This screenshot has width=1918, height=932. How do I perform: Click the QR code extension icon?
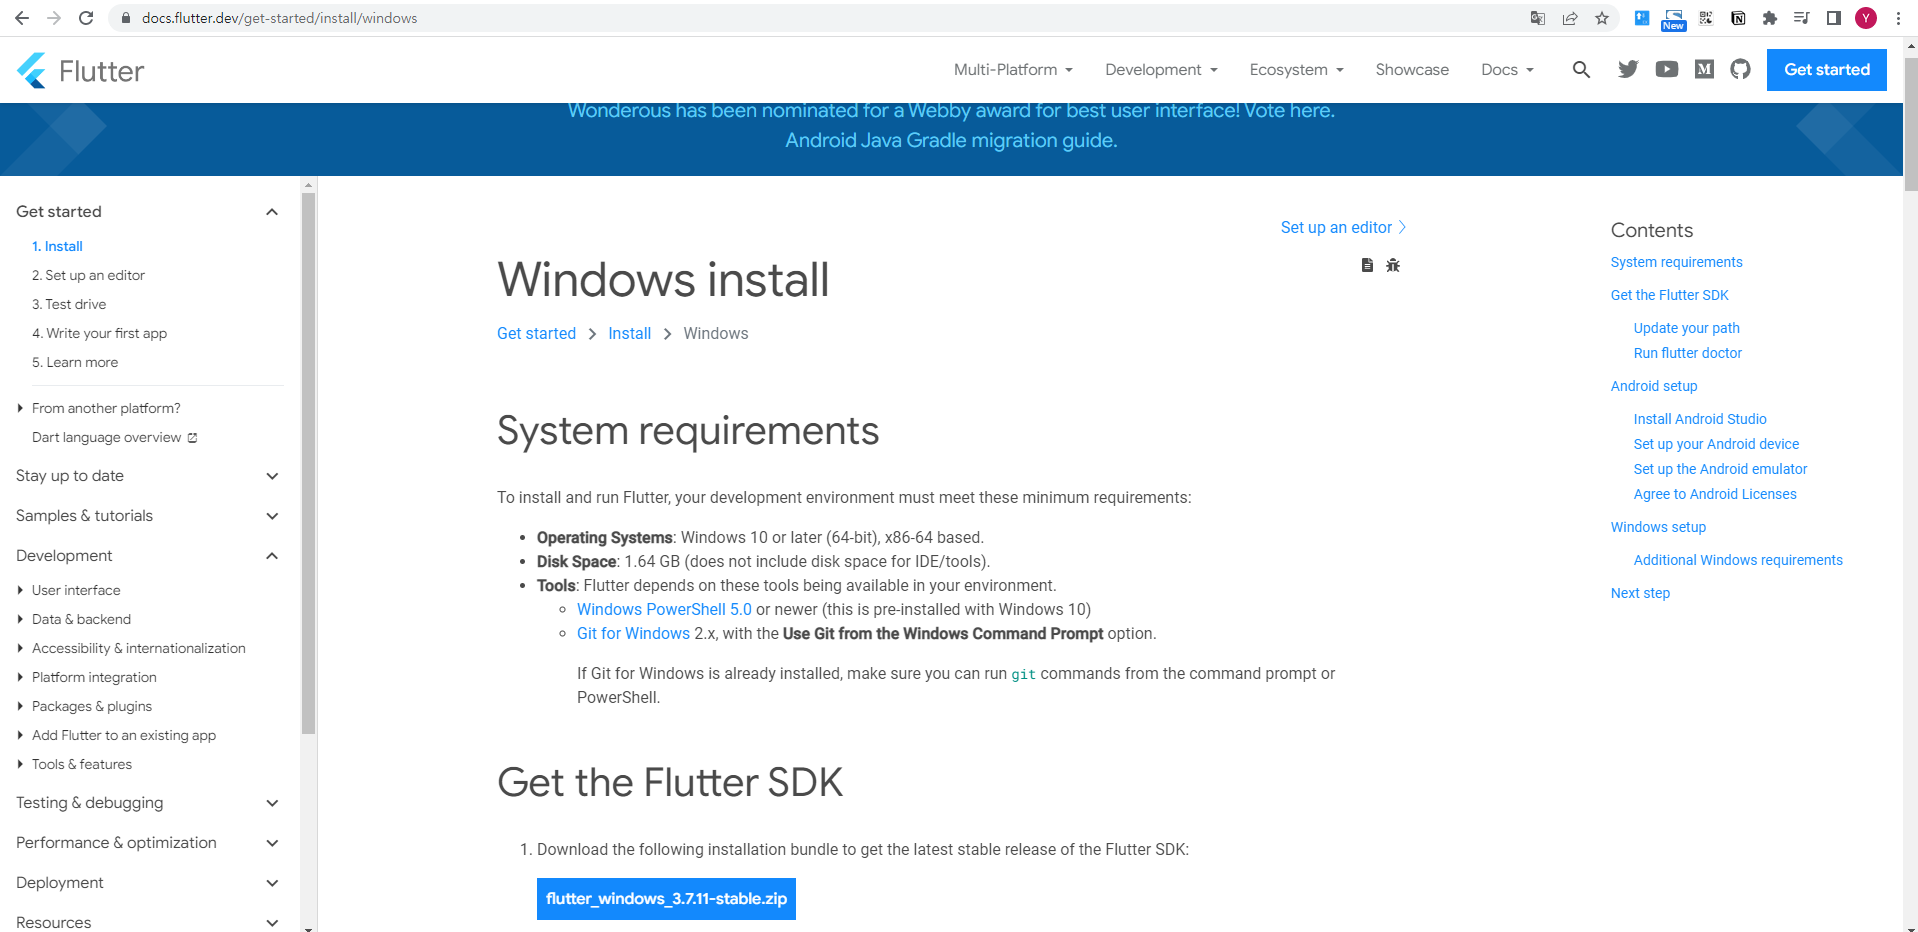point(1706,18)
